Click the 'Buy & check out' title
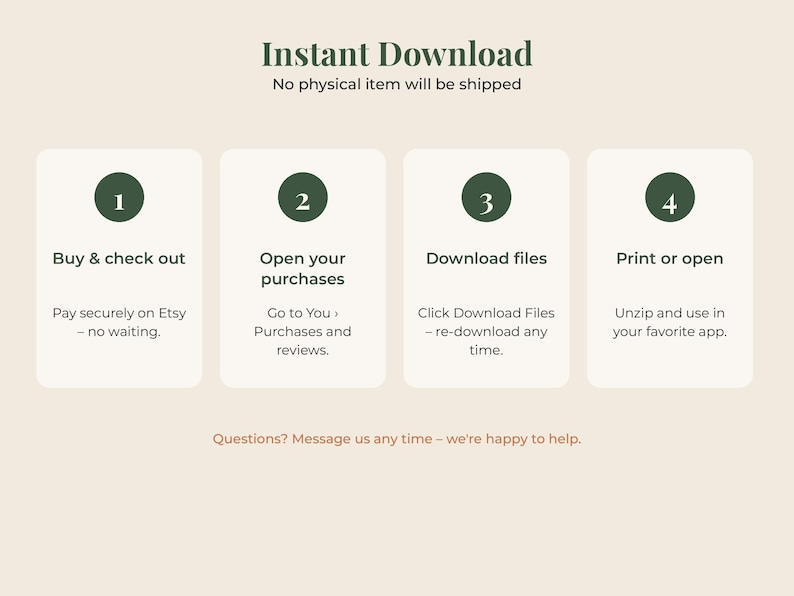The width and height of the screenshot is (794, 596). point(119,258)
